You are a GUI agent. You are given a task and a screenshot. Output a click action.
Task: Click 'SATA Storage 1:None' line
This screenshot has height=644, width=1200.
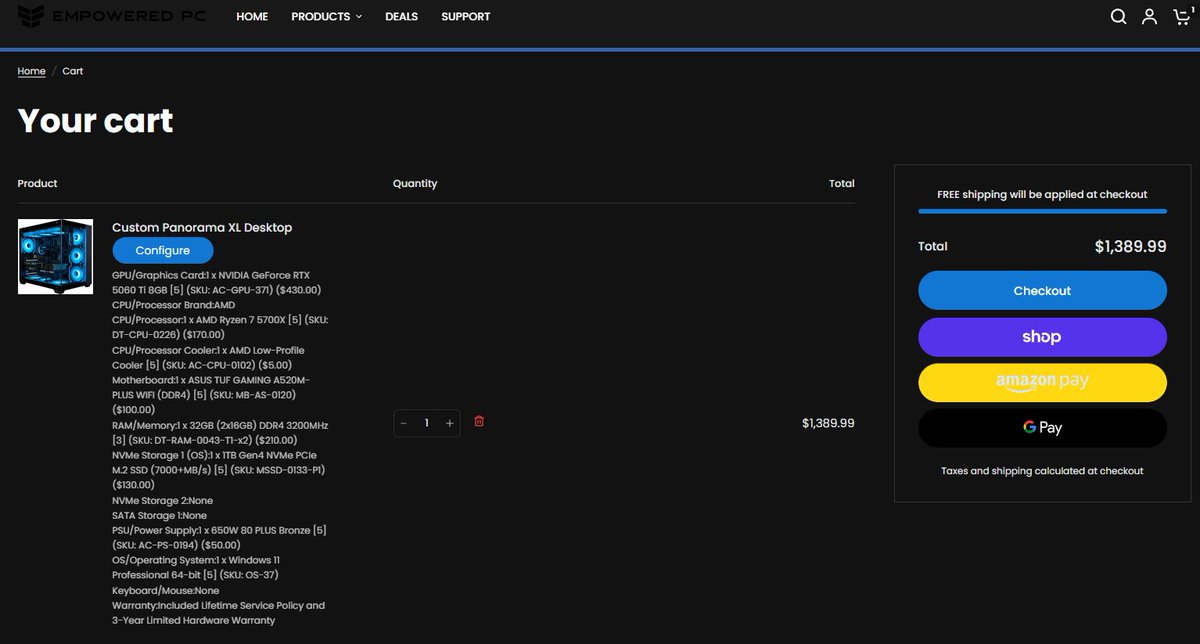(x=159, y=515)
